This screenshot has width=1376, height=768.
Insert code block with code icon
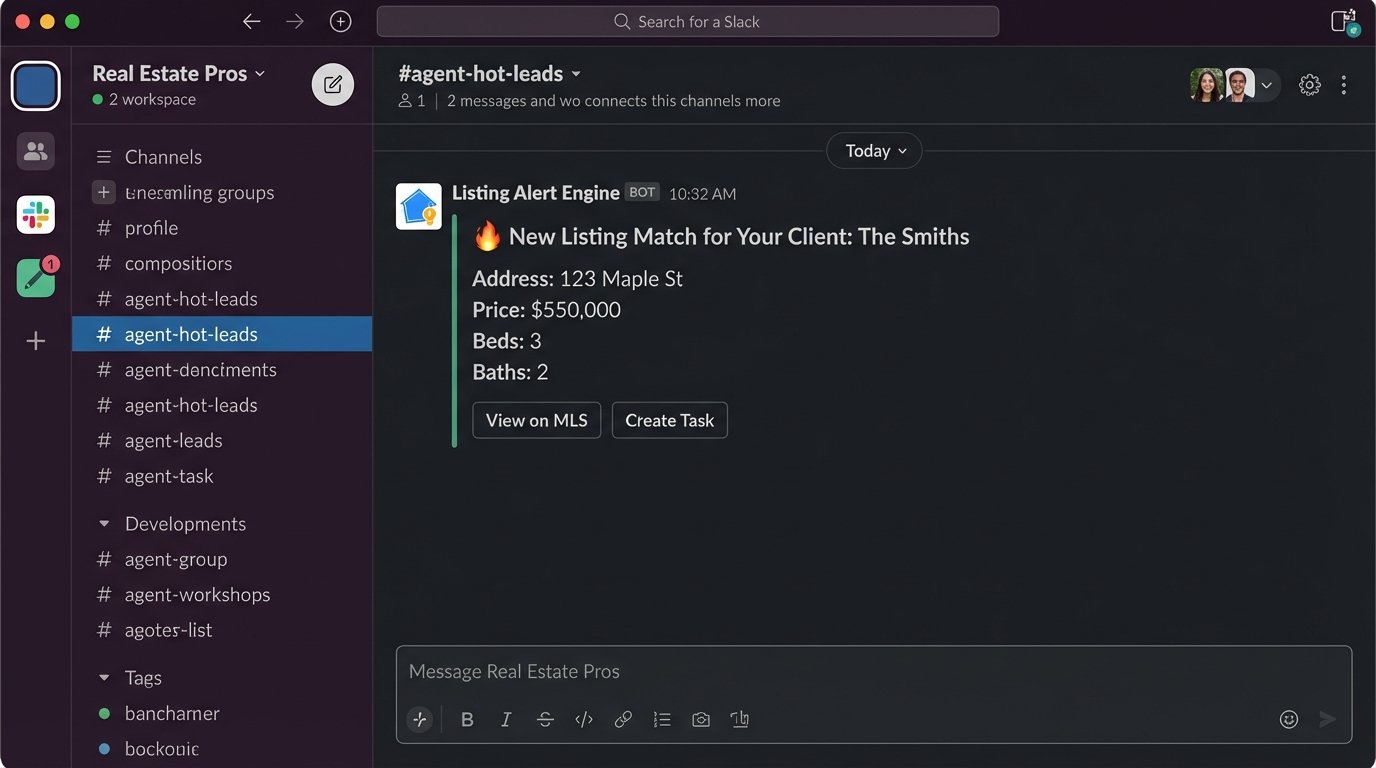pos(584,719)
